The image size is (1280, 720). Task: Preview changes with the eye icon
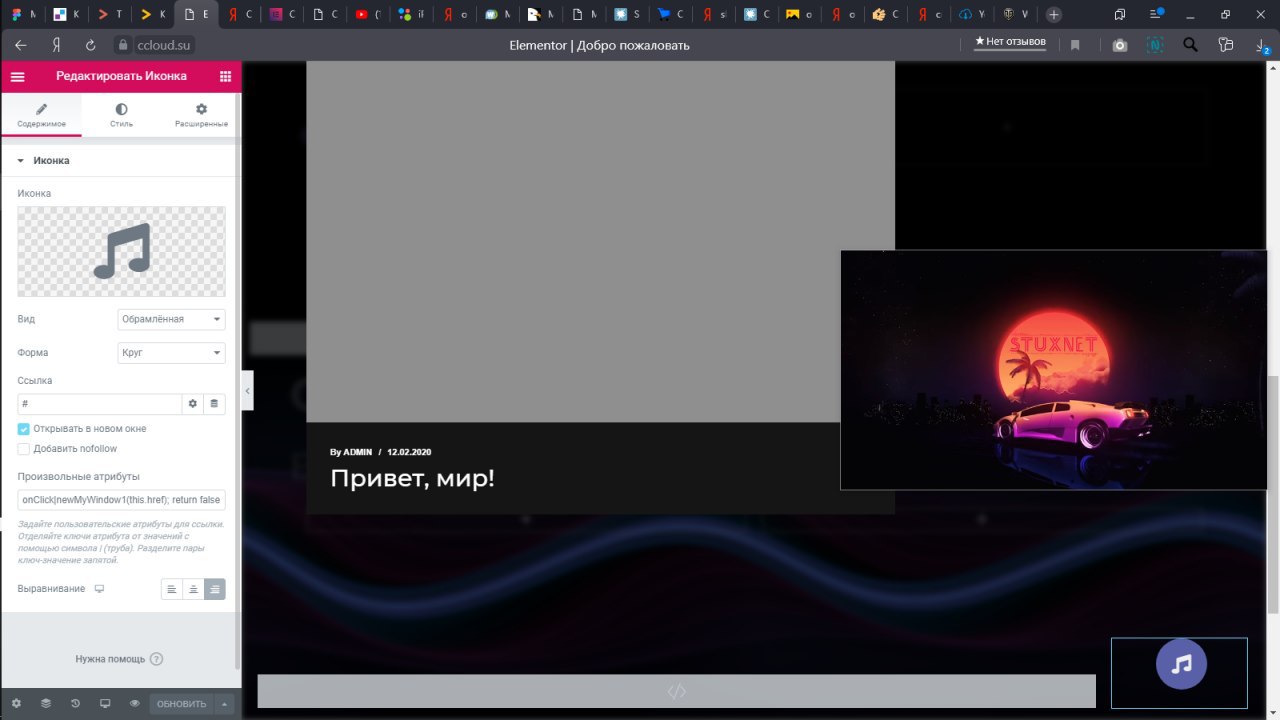[134, 704]
